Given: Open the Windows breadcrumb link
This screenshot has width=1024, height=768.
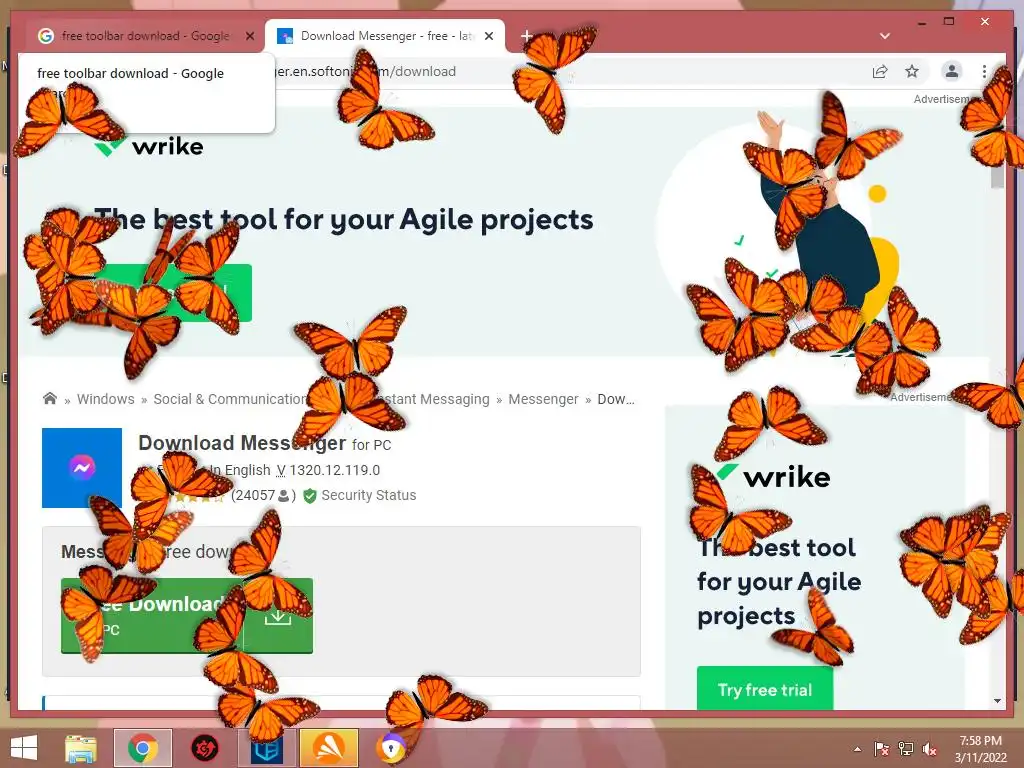Looking at the screenshot, I should point(106,399).
